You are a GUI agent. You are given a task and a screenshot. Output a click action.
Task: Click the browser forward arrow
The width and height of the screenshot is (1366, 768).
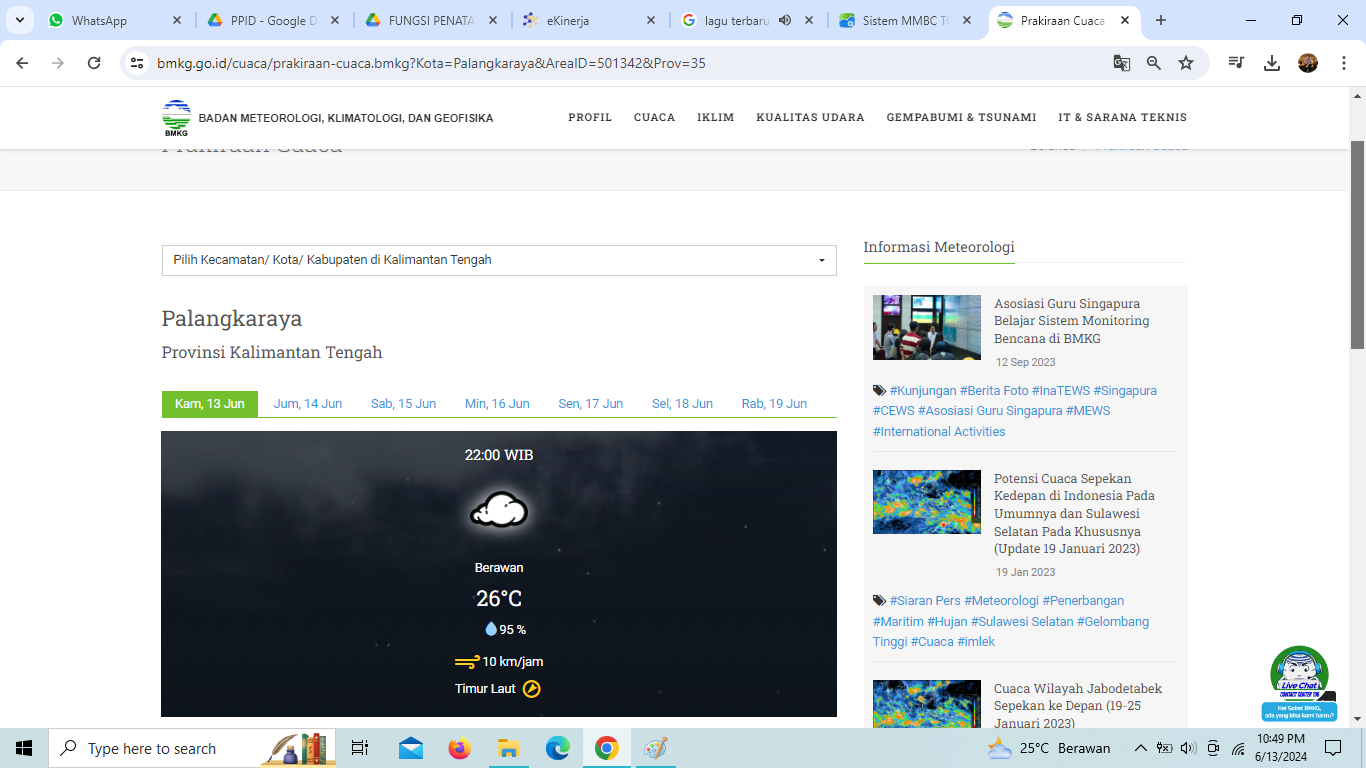click(x=58, y=63)
